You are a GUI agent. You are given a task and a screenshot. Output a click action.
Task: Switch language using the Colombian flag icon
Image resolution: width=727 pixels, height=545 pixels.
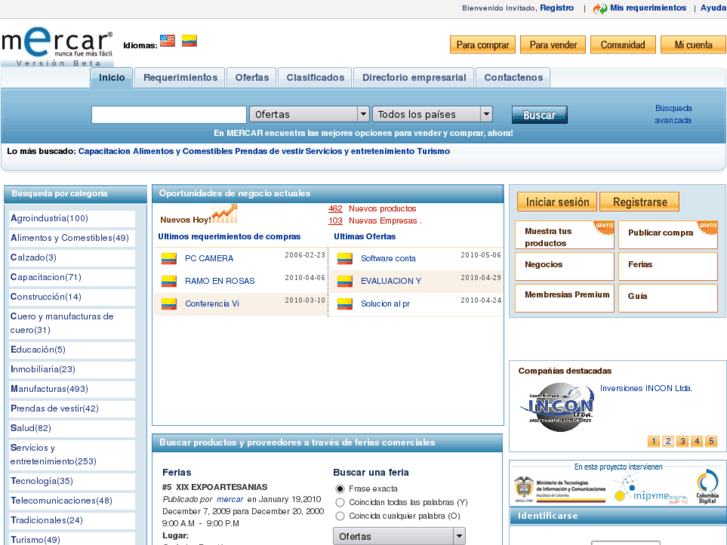189,41
